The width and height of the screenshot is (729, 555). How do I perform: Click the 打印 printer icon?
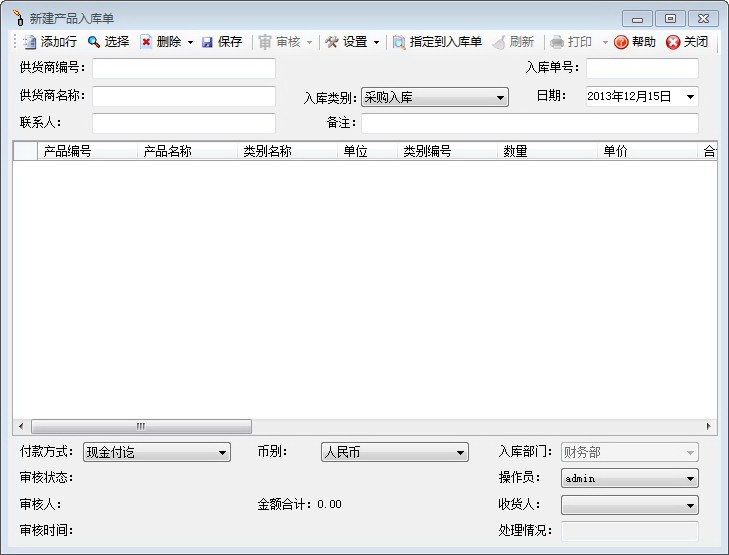(557, 42)
